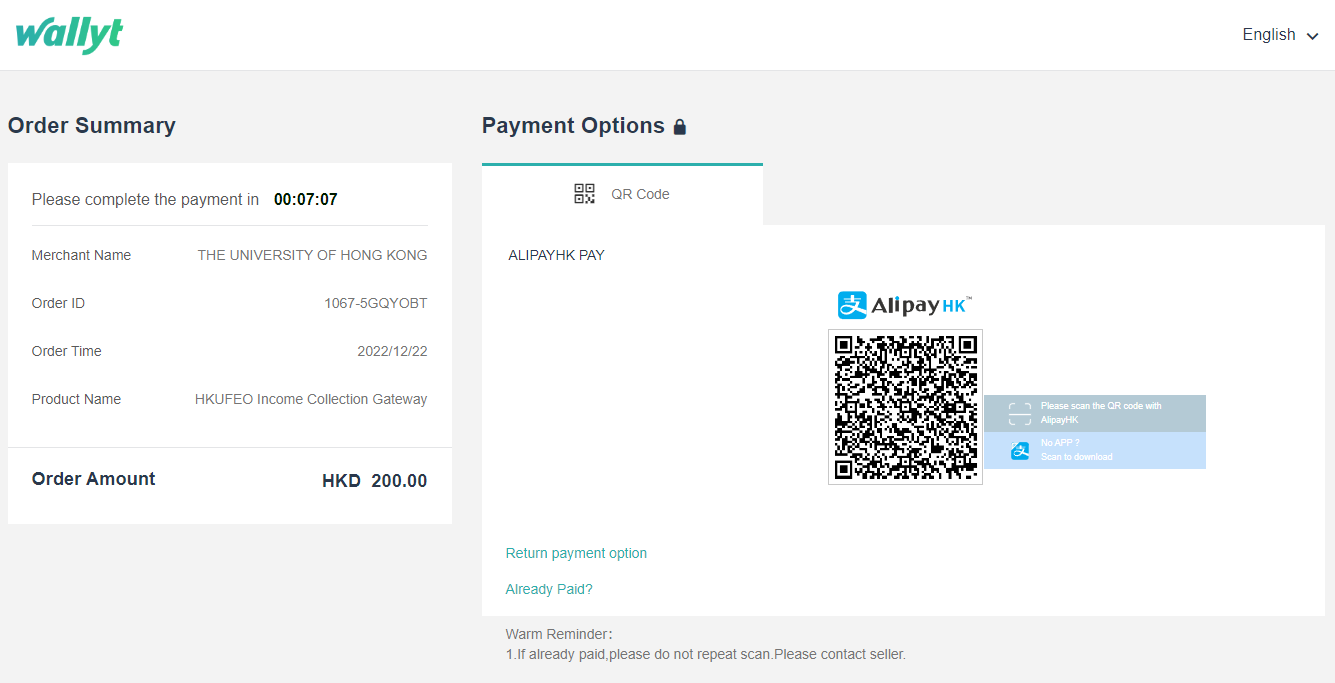Open the English language dropdown

pyautogui.click(x=1281, y=35)
